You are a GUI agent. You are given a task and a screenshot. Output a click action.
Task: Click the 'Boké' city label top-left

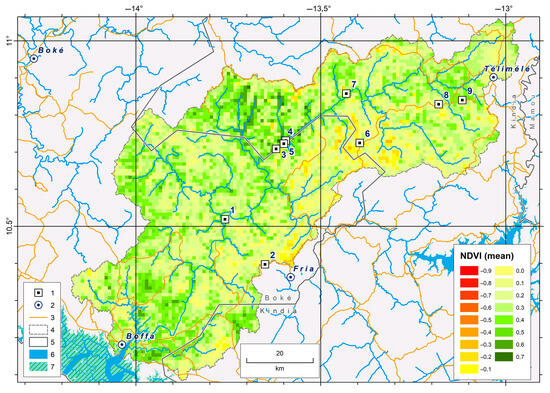[51, 50]
